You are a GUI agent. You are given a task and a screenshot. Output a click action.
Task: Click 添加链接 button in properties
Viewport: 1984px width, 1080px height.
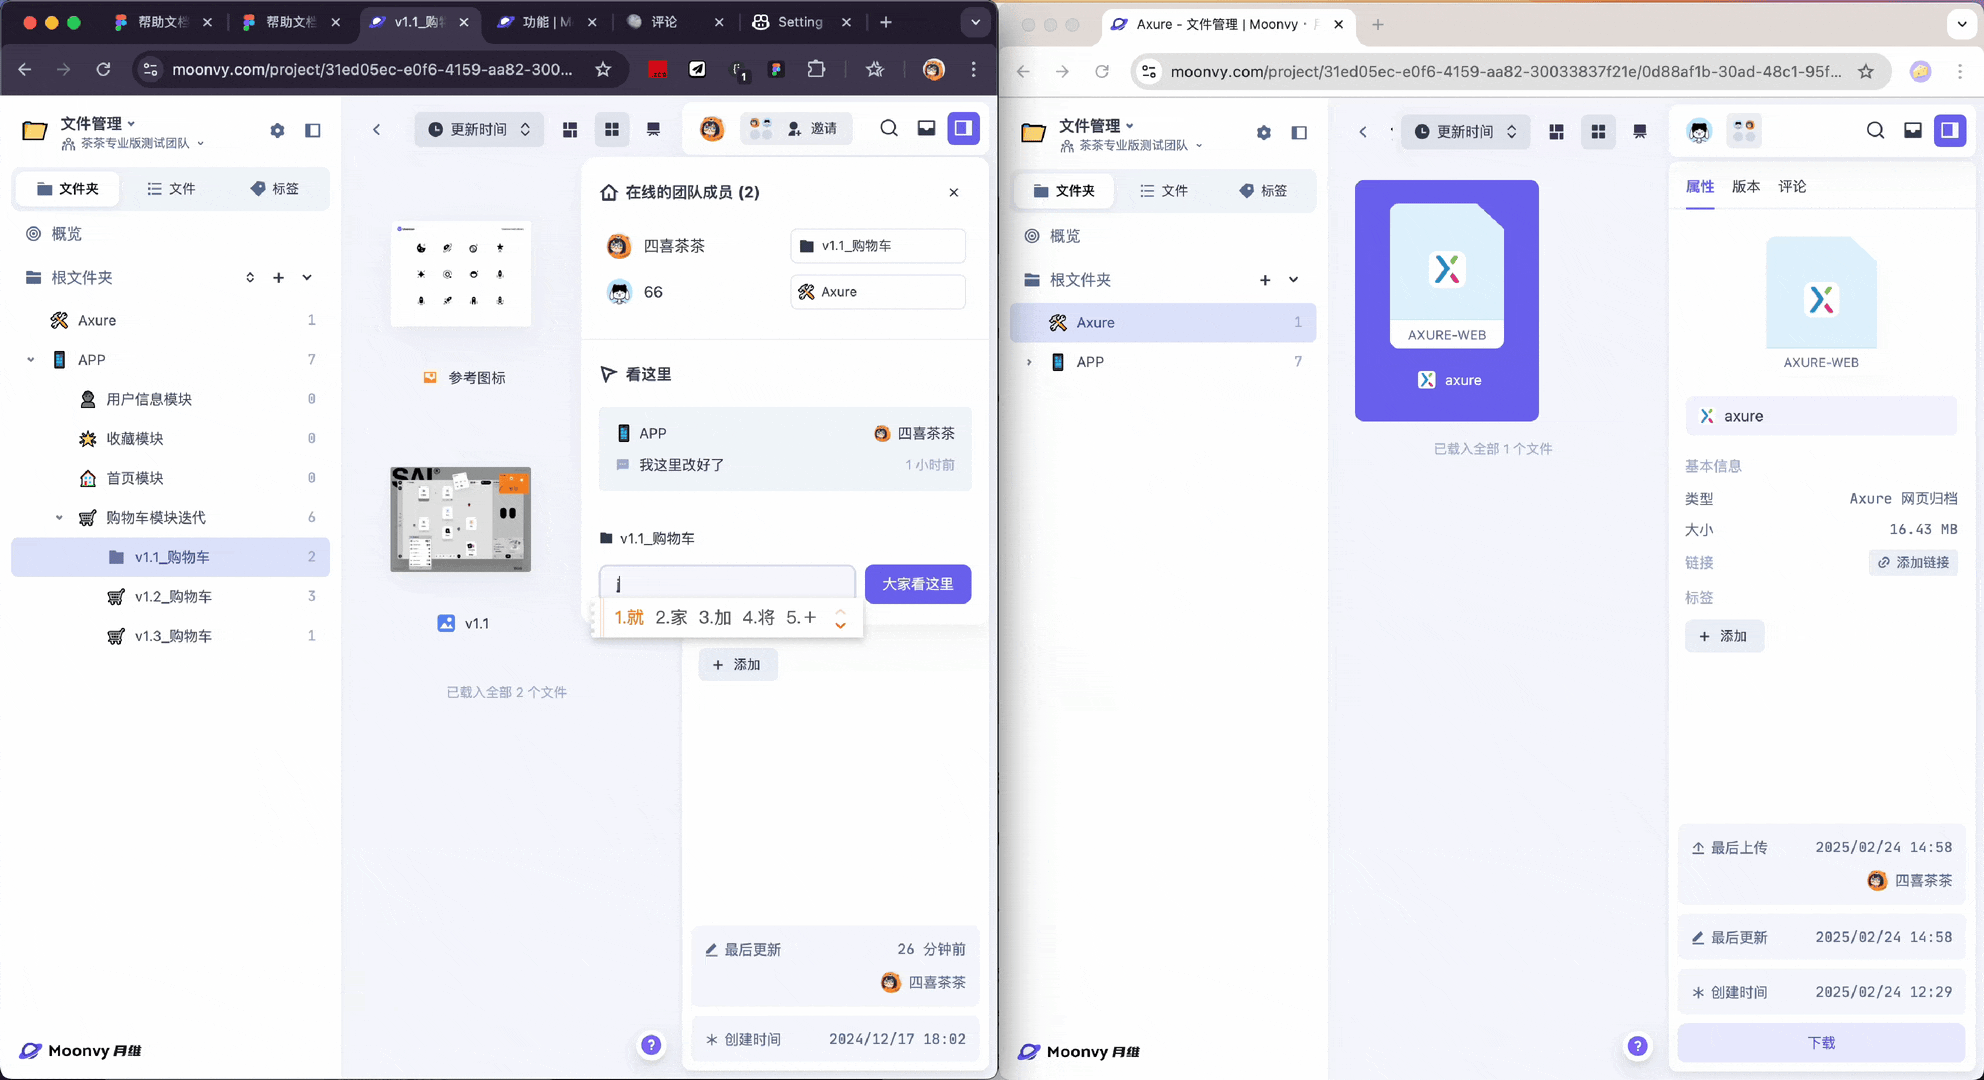pyautogui.click(x=1913, y=563)
